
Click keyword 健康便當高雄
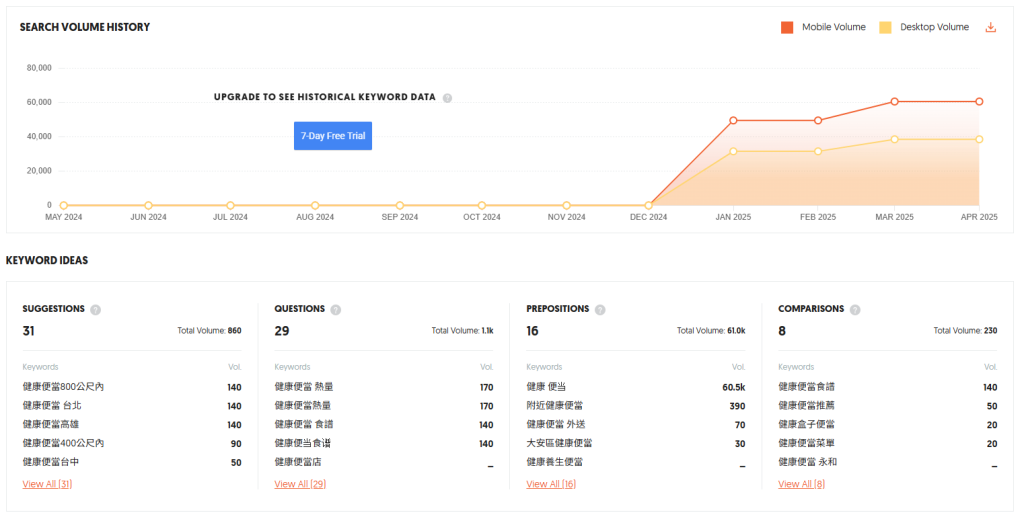pos(51,424)
